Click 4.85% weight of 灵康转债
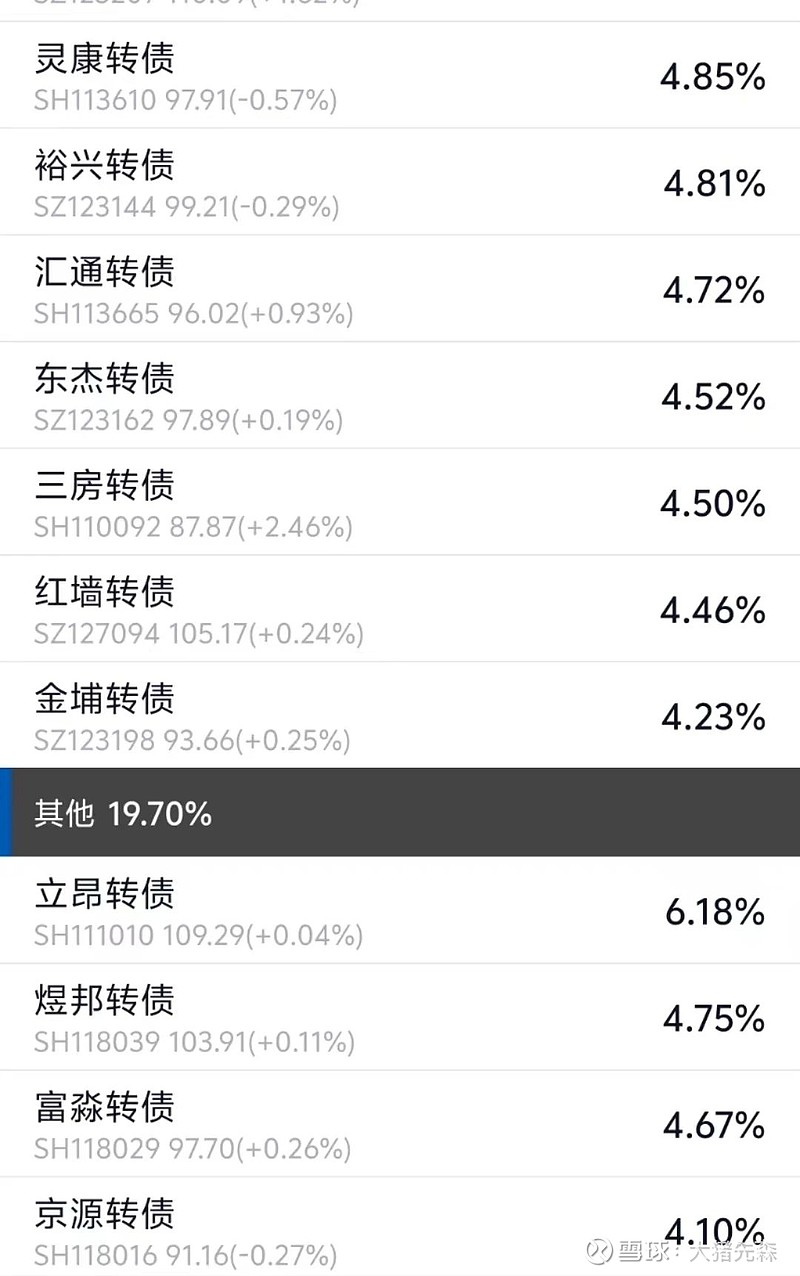The image size is (800, 1276). tap(712, 77)
